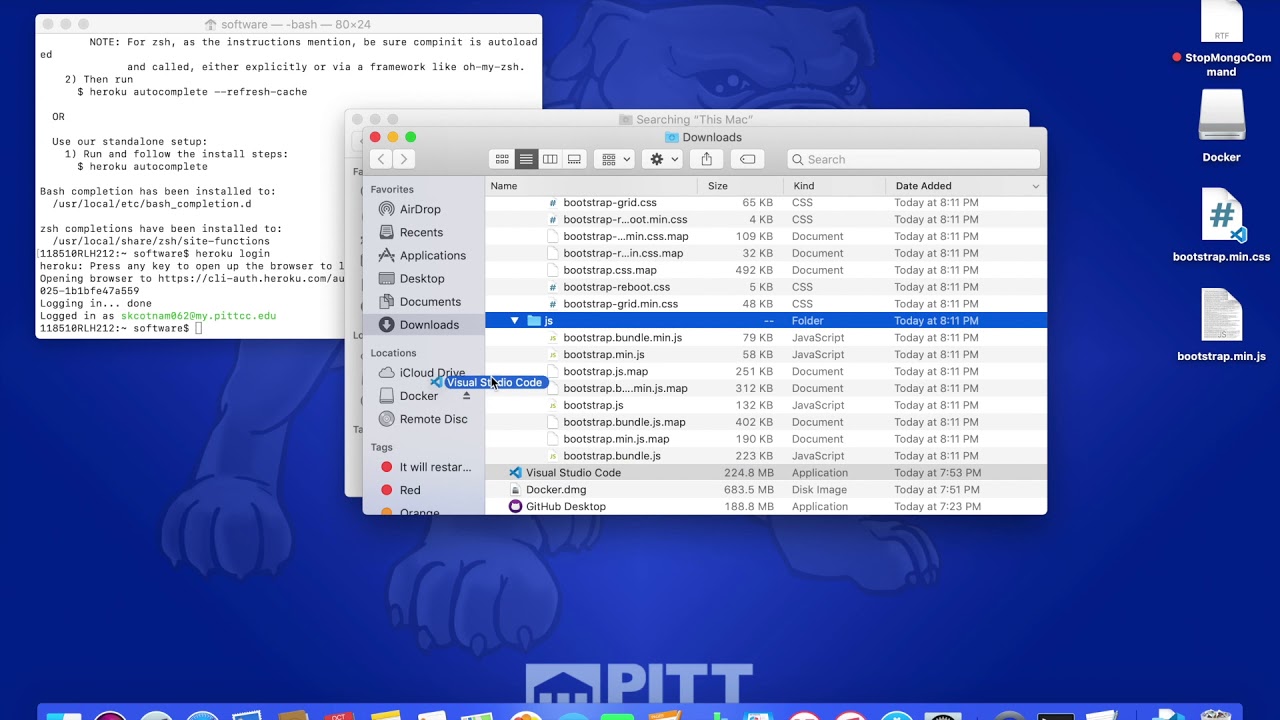Select bootstrap.bundle.min.js in the file list

tap(766, 338)
